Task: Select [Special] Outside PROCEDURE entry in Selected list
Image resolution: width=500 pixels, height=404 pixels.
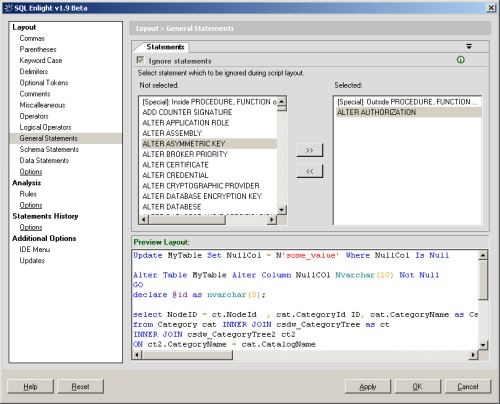Action: pyautogui.click(x=408, y=102)
